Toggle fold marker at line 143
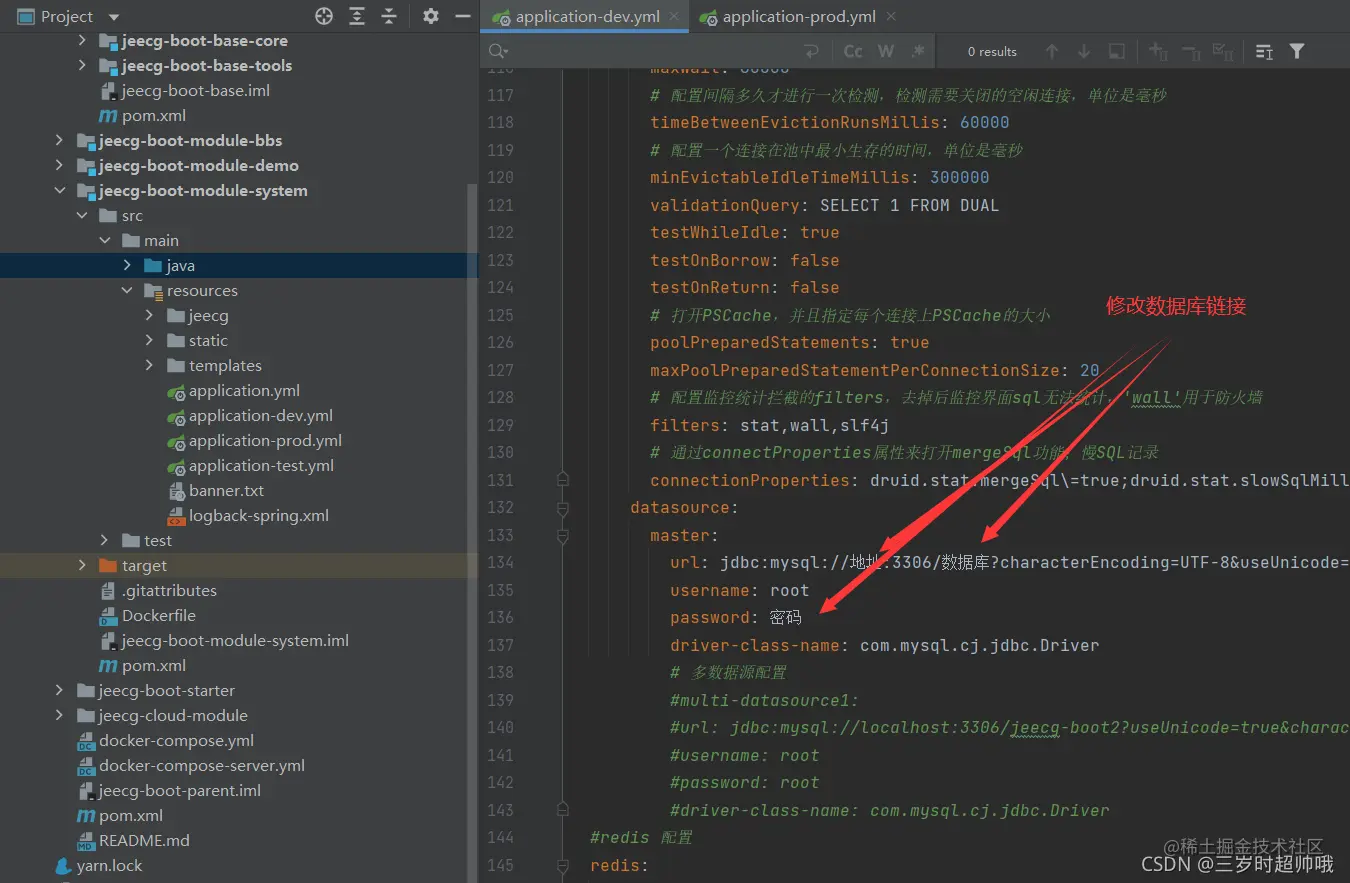The height and width of the screenshot is (883, 1350). pyautogui.click(x=563, y=810)
